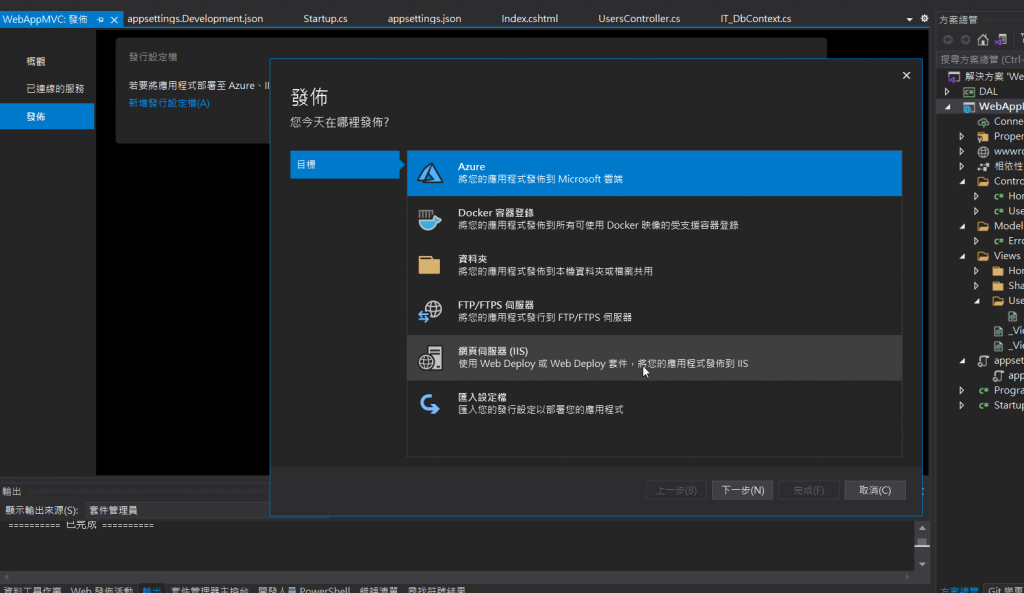The height and width of the screenshot is (593, 1024).
Task: Click the 搜尋方案總管 search field
Action: pos(981,59)
